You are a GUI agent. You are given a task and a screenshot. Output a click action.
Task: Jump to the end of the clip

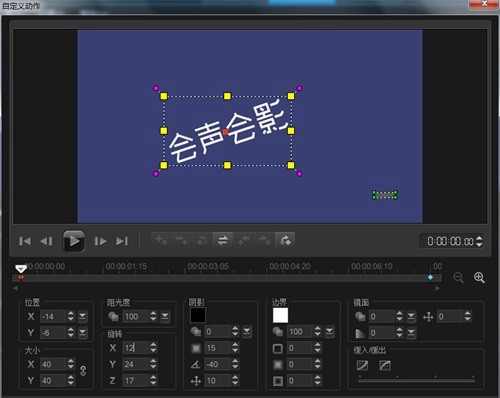(122, 241)
